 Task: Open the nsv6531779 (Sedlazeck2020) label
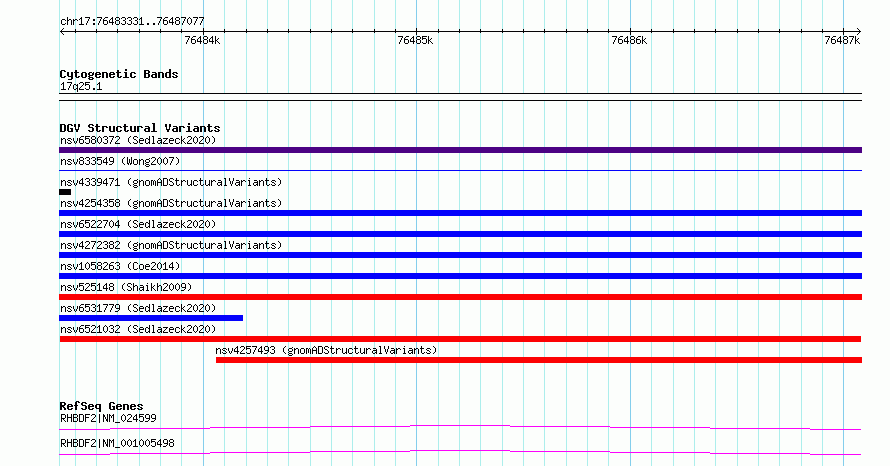pyautogui.click(x=138, y=308)
